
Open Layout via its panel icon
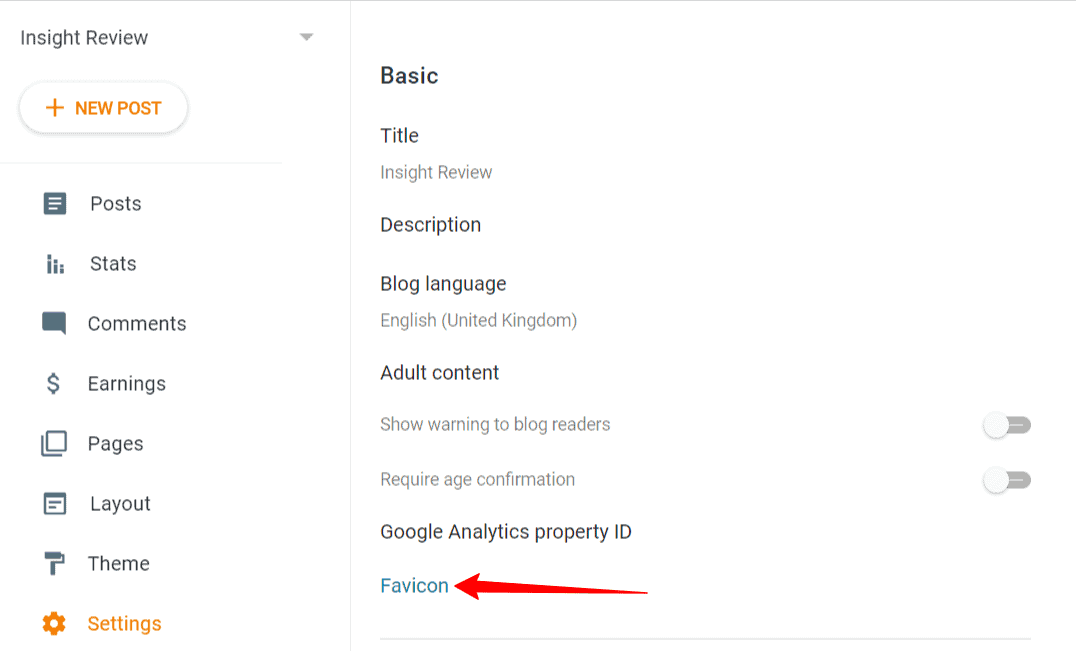[53, 503]
